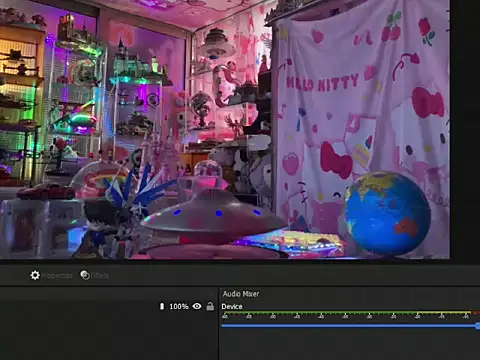Image resolution: width=480 pixels, height=360 pixels.
Task: Open source Properties with the gear button
Action: (51, 275)
